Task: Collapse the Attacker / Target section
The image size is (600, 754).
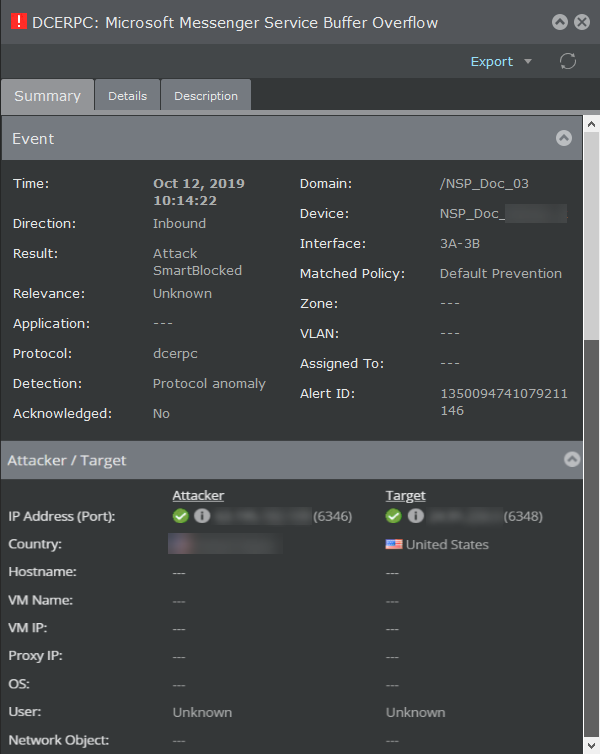Action: [x=572, y=459]
